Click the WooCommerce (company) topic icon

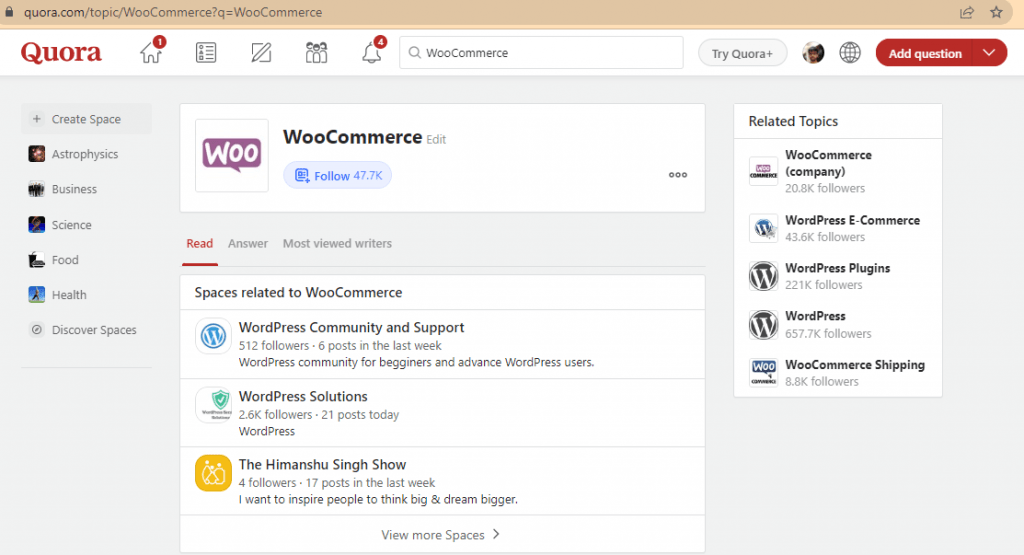coord(763,171)
